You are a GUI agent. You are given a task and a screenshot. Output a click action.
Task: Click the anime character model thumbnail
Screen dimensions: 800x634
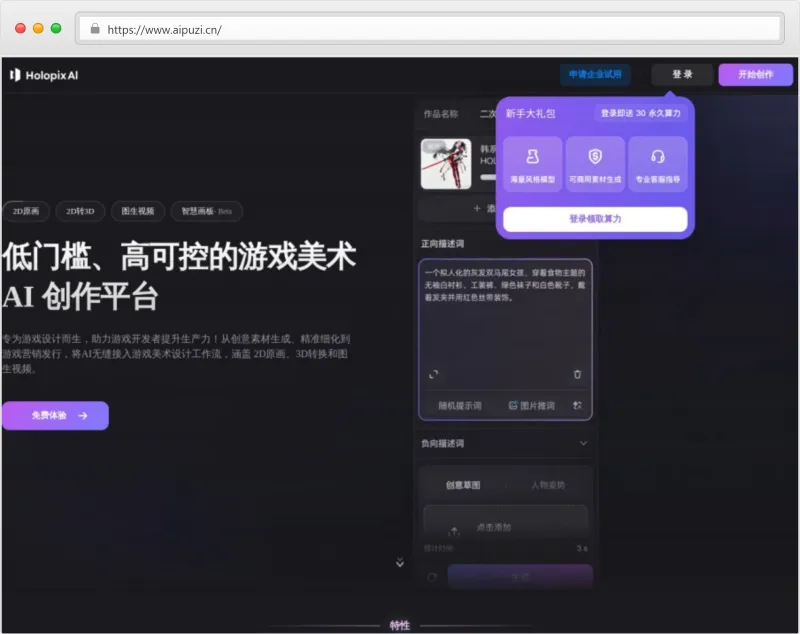(445, 164)
